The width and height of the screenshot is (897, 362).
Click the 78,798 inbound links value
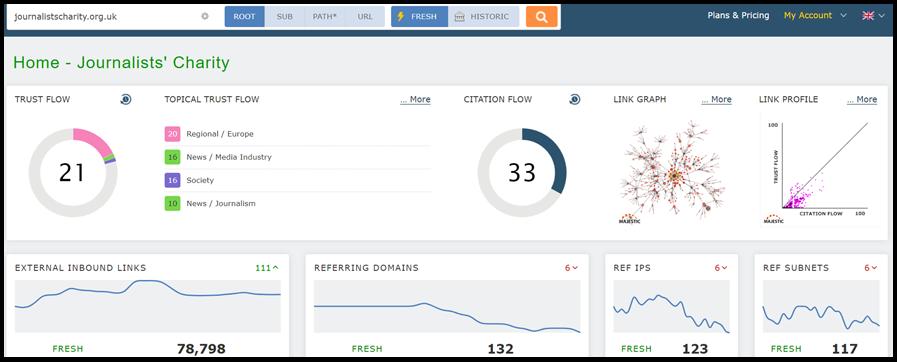pos(201,349)
